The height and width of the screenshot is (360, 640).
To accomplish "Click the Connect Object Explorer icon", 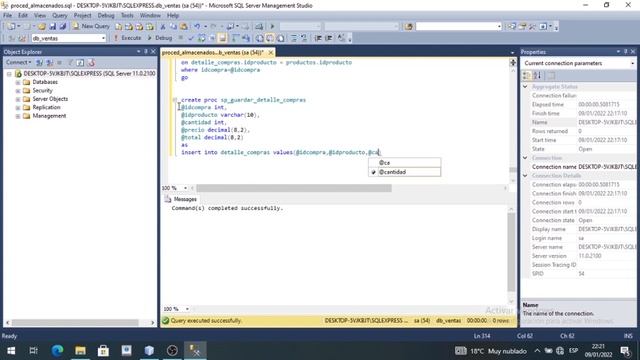I will pyautogui.click(x=40, y=63).
